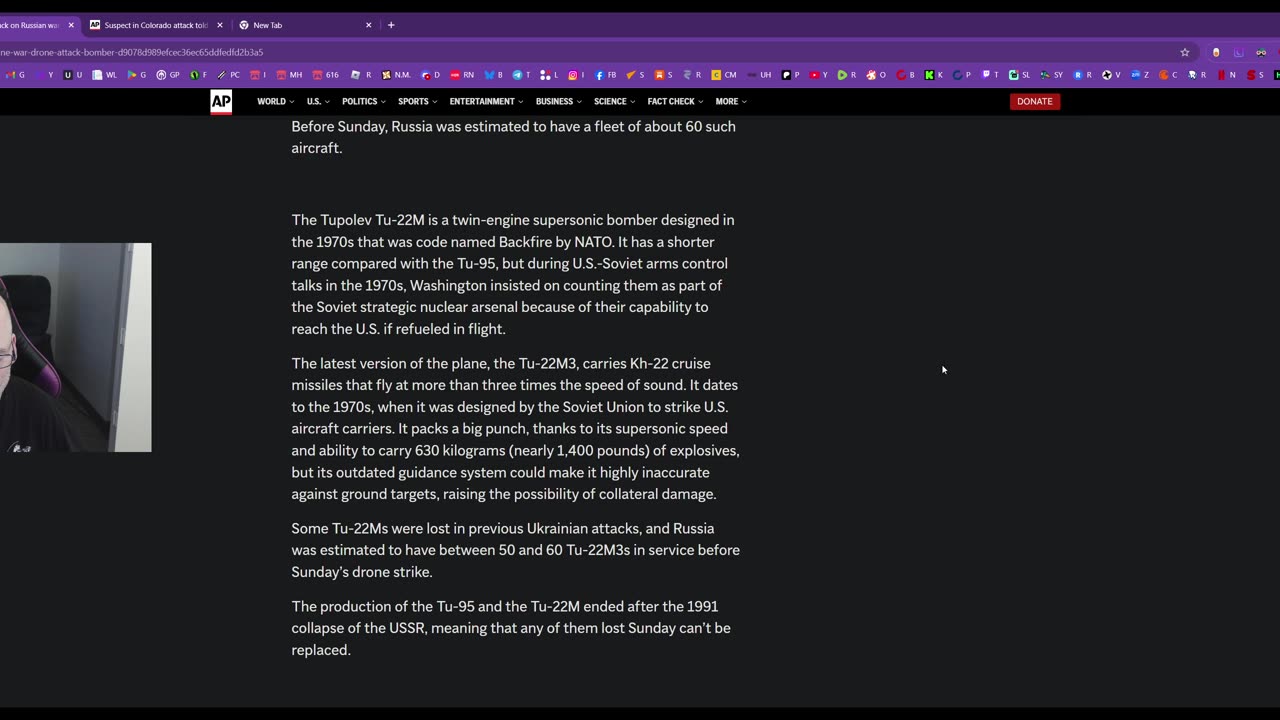Open the Kick bookmark labeled K
This screenshot has width=1280, height=720.
tap(933, 75)
